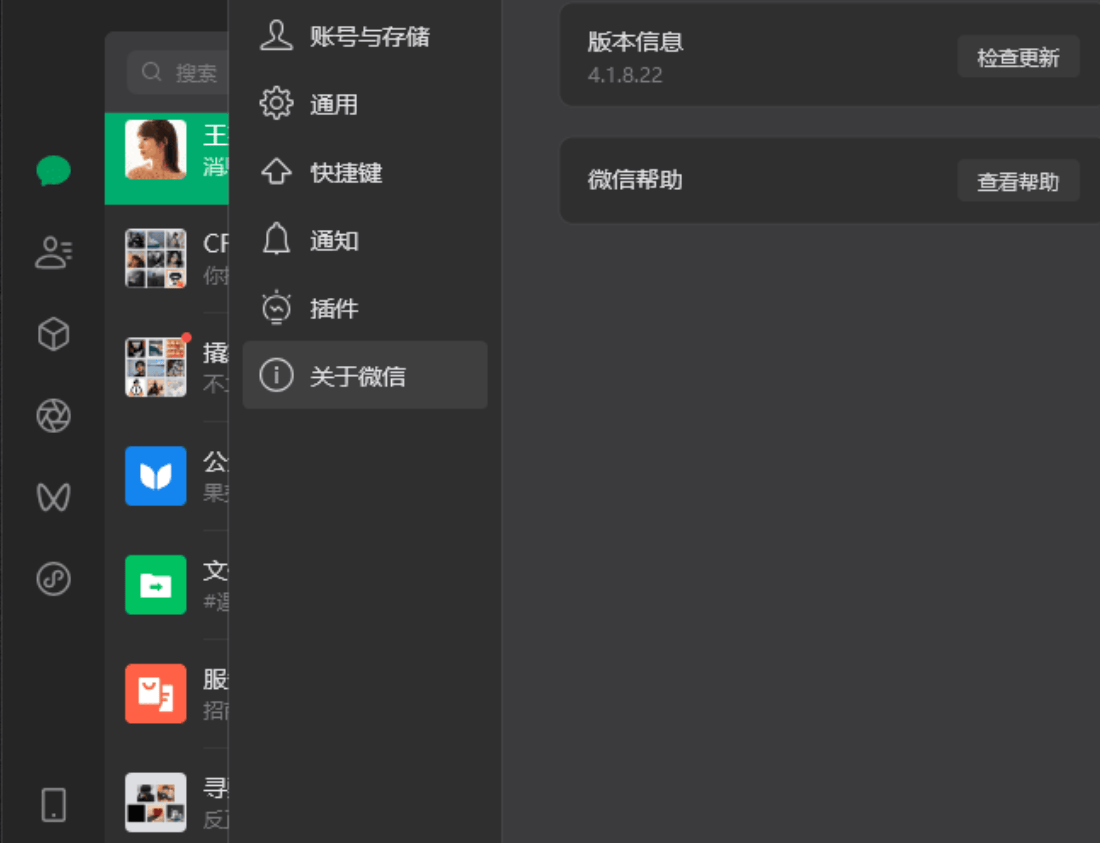1100x843 pixels.
Task: Click the search magnifier icon
Action: (x=152, y=72)
